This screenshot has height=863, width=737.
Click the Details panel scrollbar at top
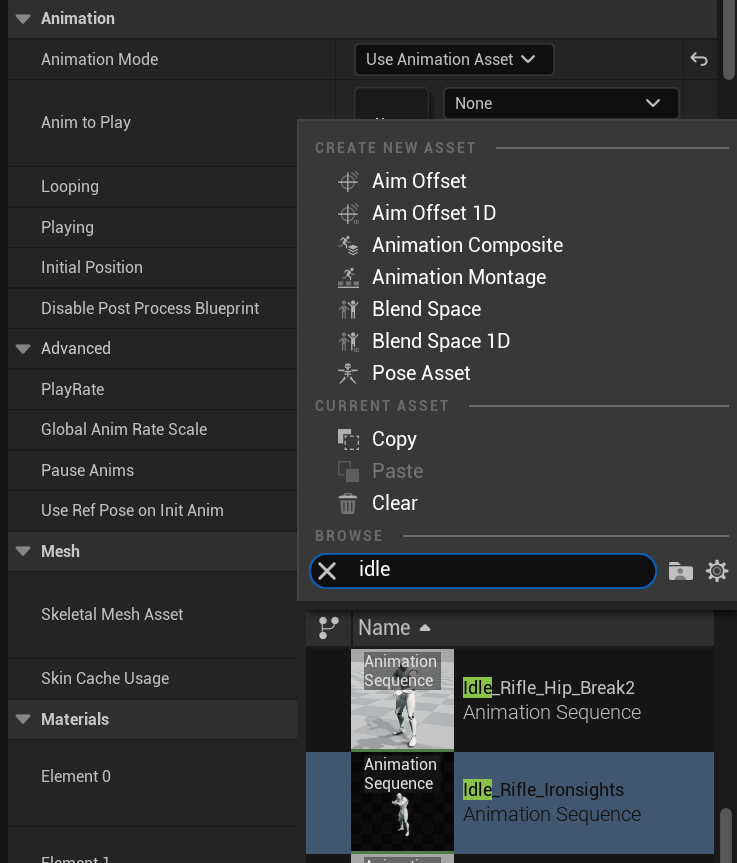[728, 40]
